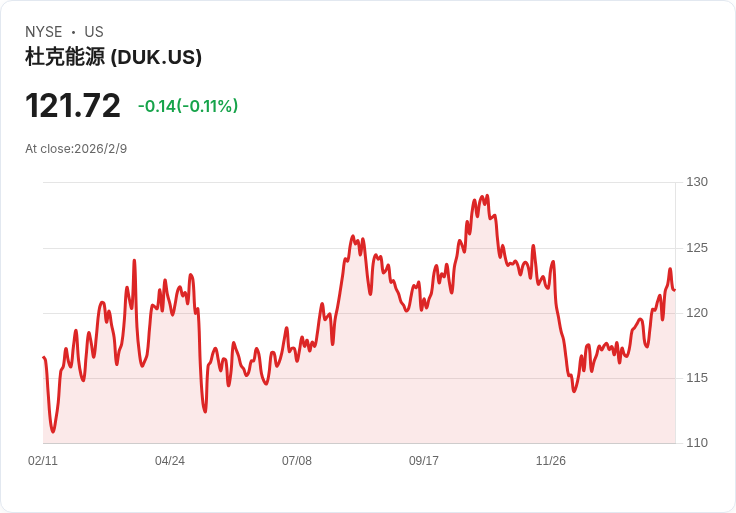Viewport: 736px width, 513px height.
Task: Click the 115 y-axis label
Action: 697,378
